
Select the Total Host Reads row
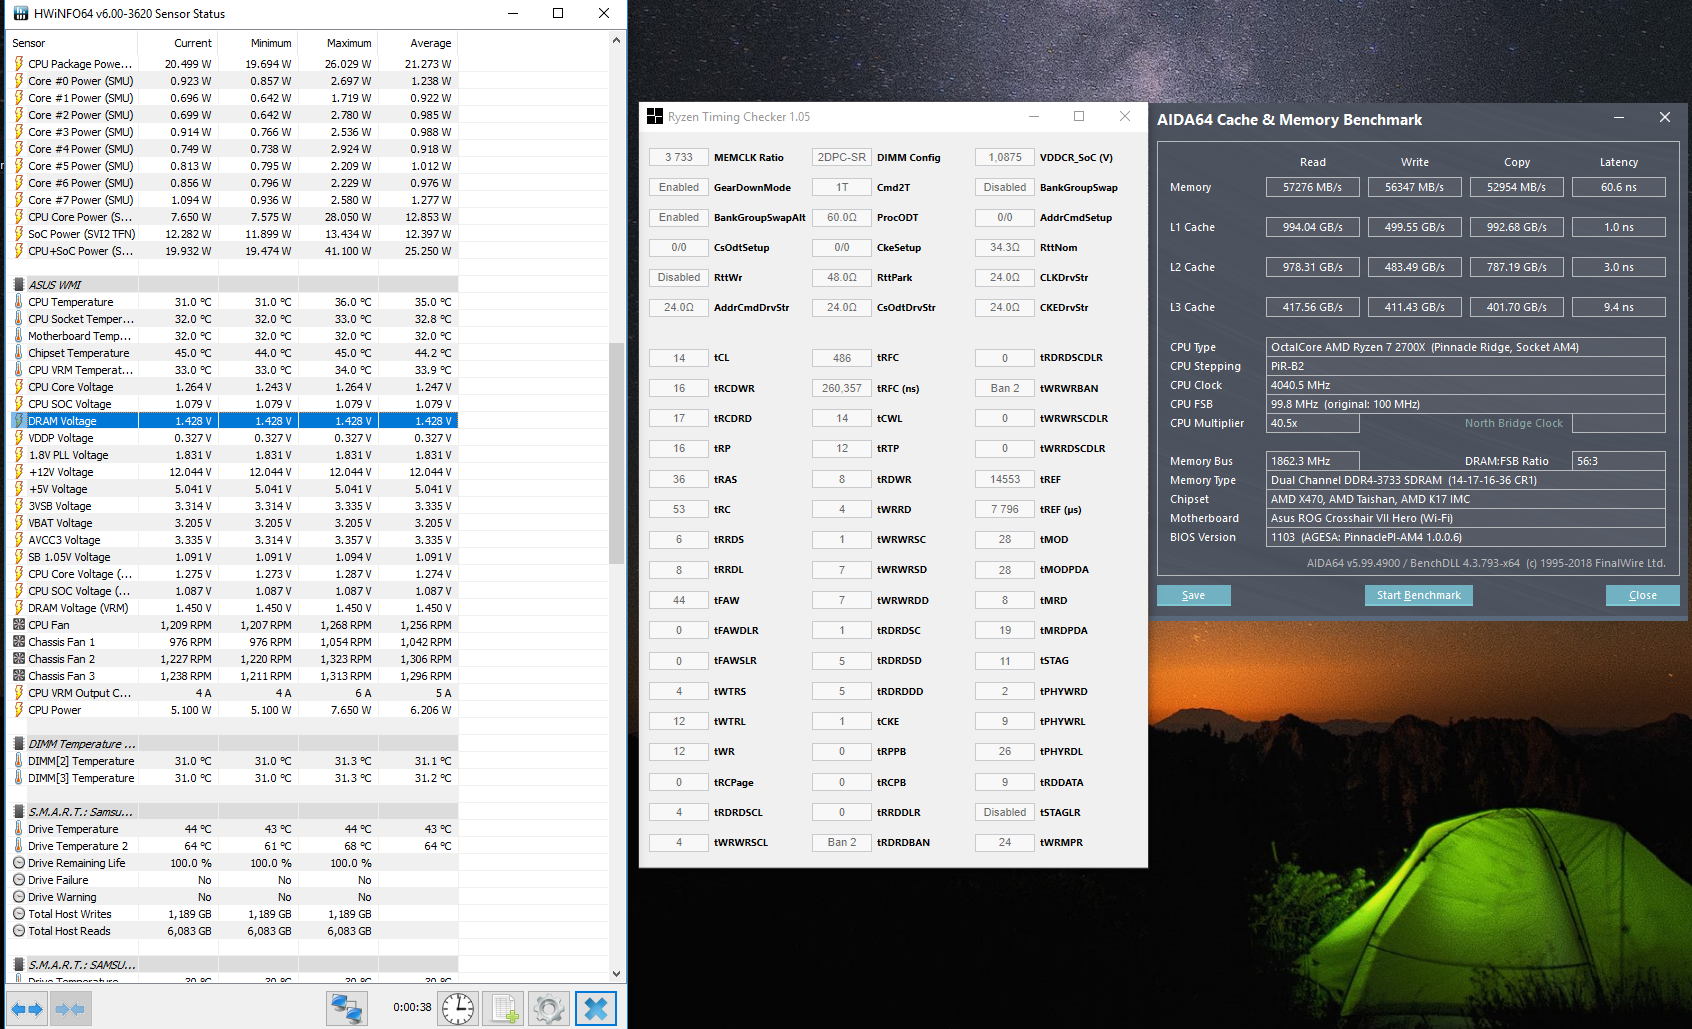(233, 931)
